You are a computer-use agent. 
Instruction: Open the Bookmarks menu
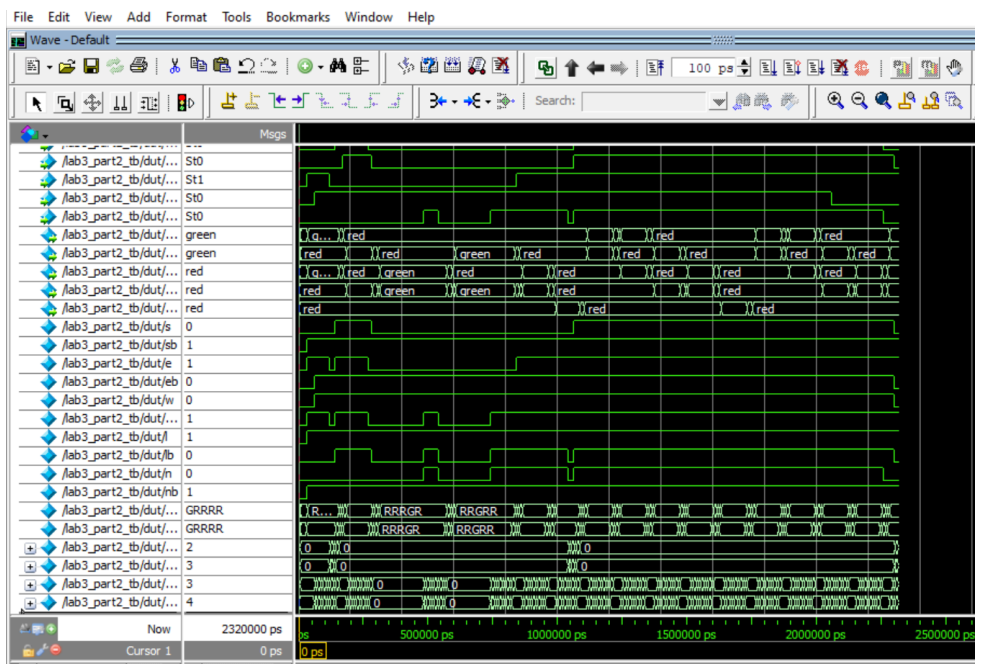pos(299,17)
